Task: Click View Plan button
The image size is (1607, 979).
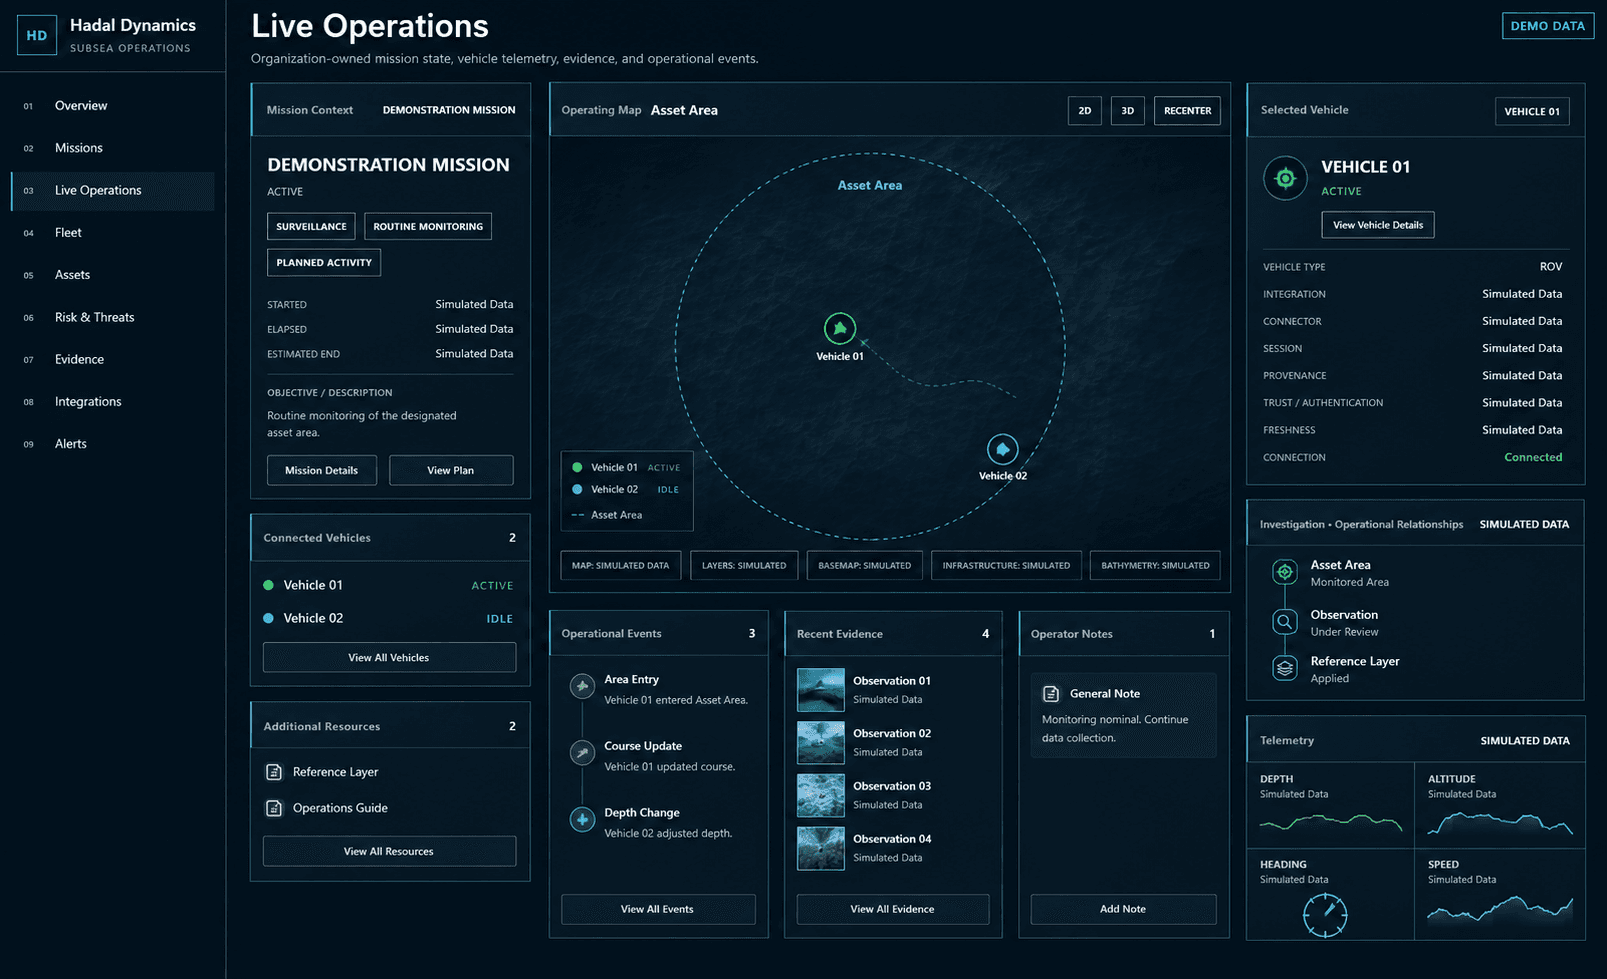Action: 451,470
